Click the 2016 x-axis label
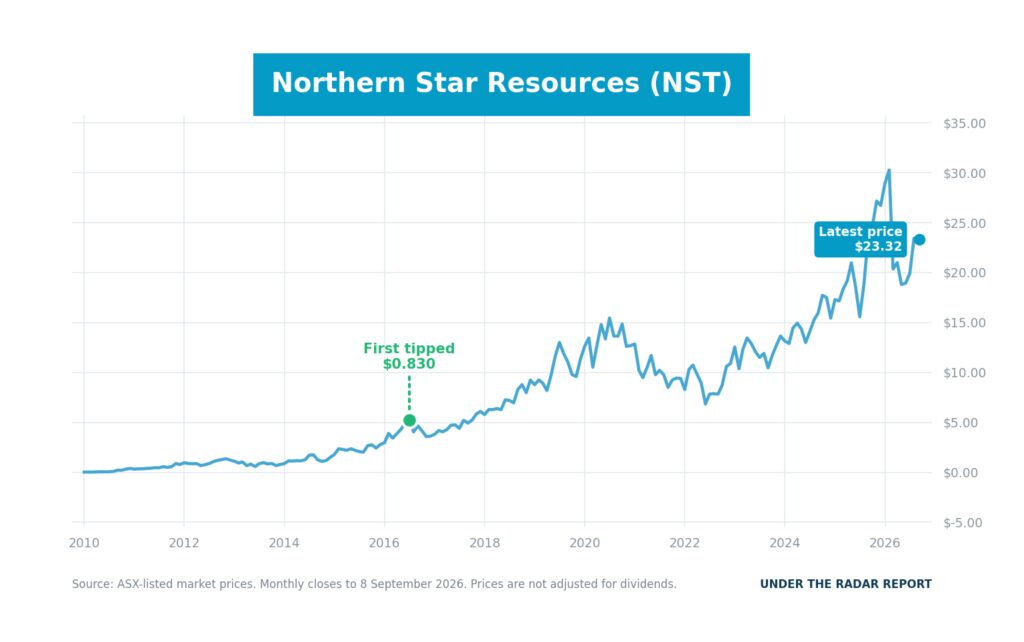Screen dimensions: 1024x642 (384, 543)
